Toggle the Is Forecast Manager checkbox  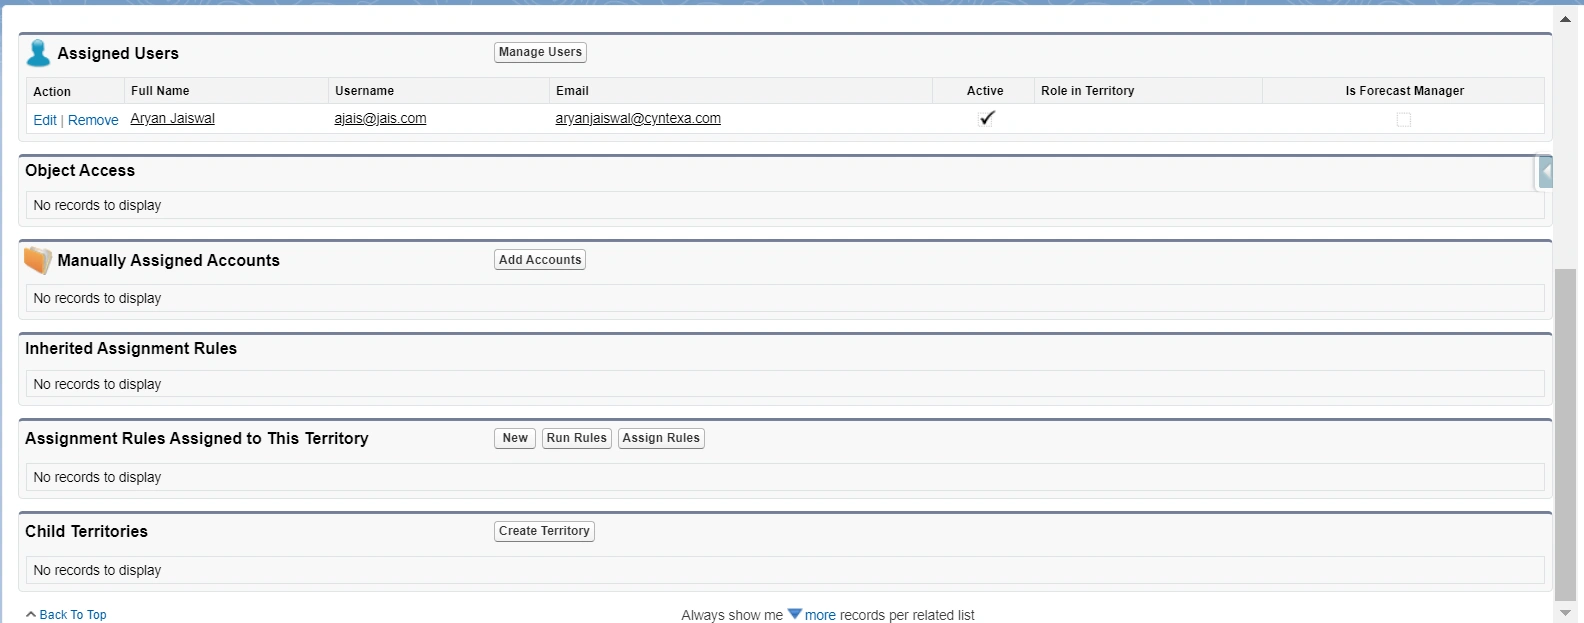(x=1403, y=120)
